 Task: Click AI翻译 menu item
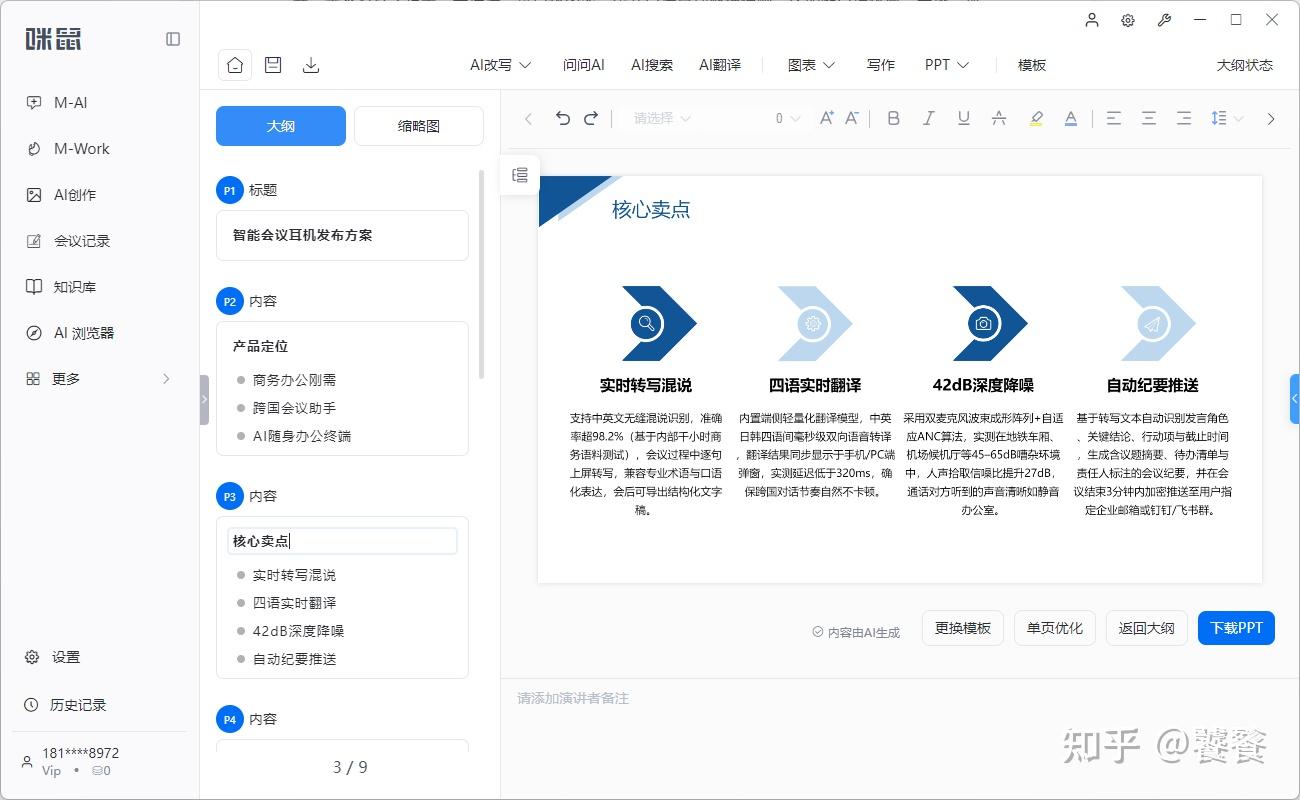click(720, 65)
